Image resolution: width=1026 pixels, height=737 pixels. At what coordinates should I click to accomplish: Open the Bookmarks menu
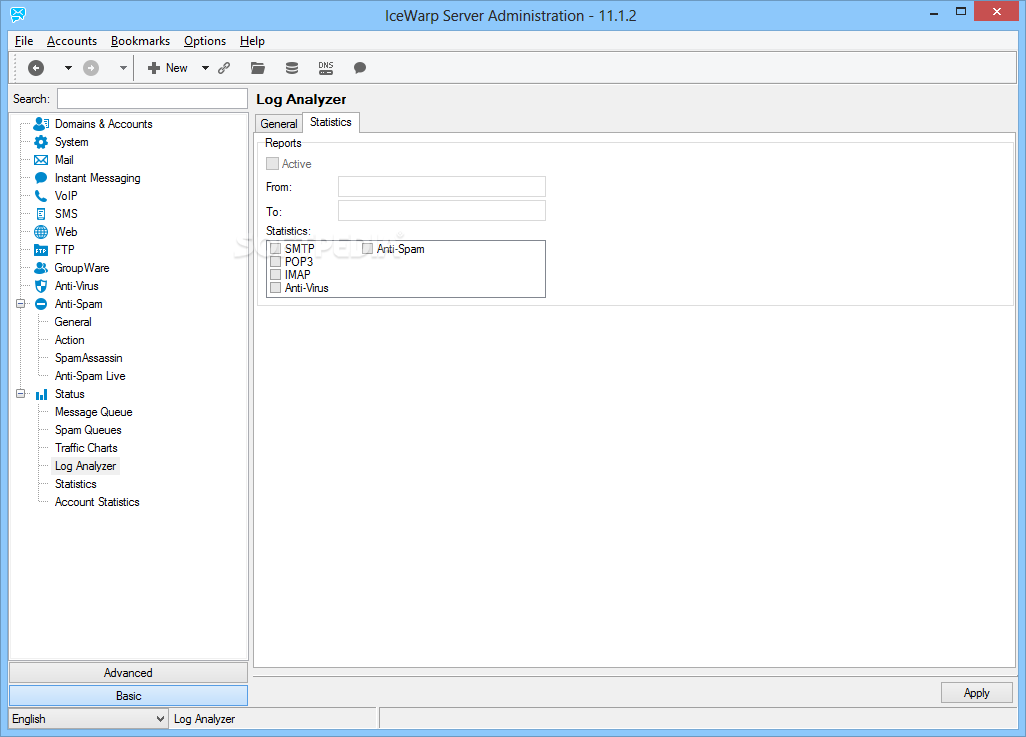tap(141, 41)
